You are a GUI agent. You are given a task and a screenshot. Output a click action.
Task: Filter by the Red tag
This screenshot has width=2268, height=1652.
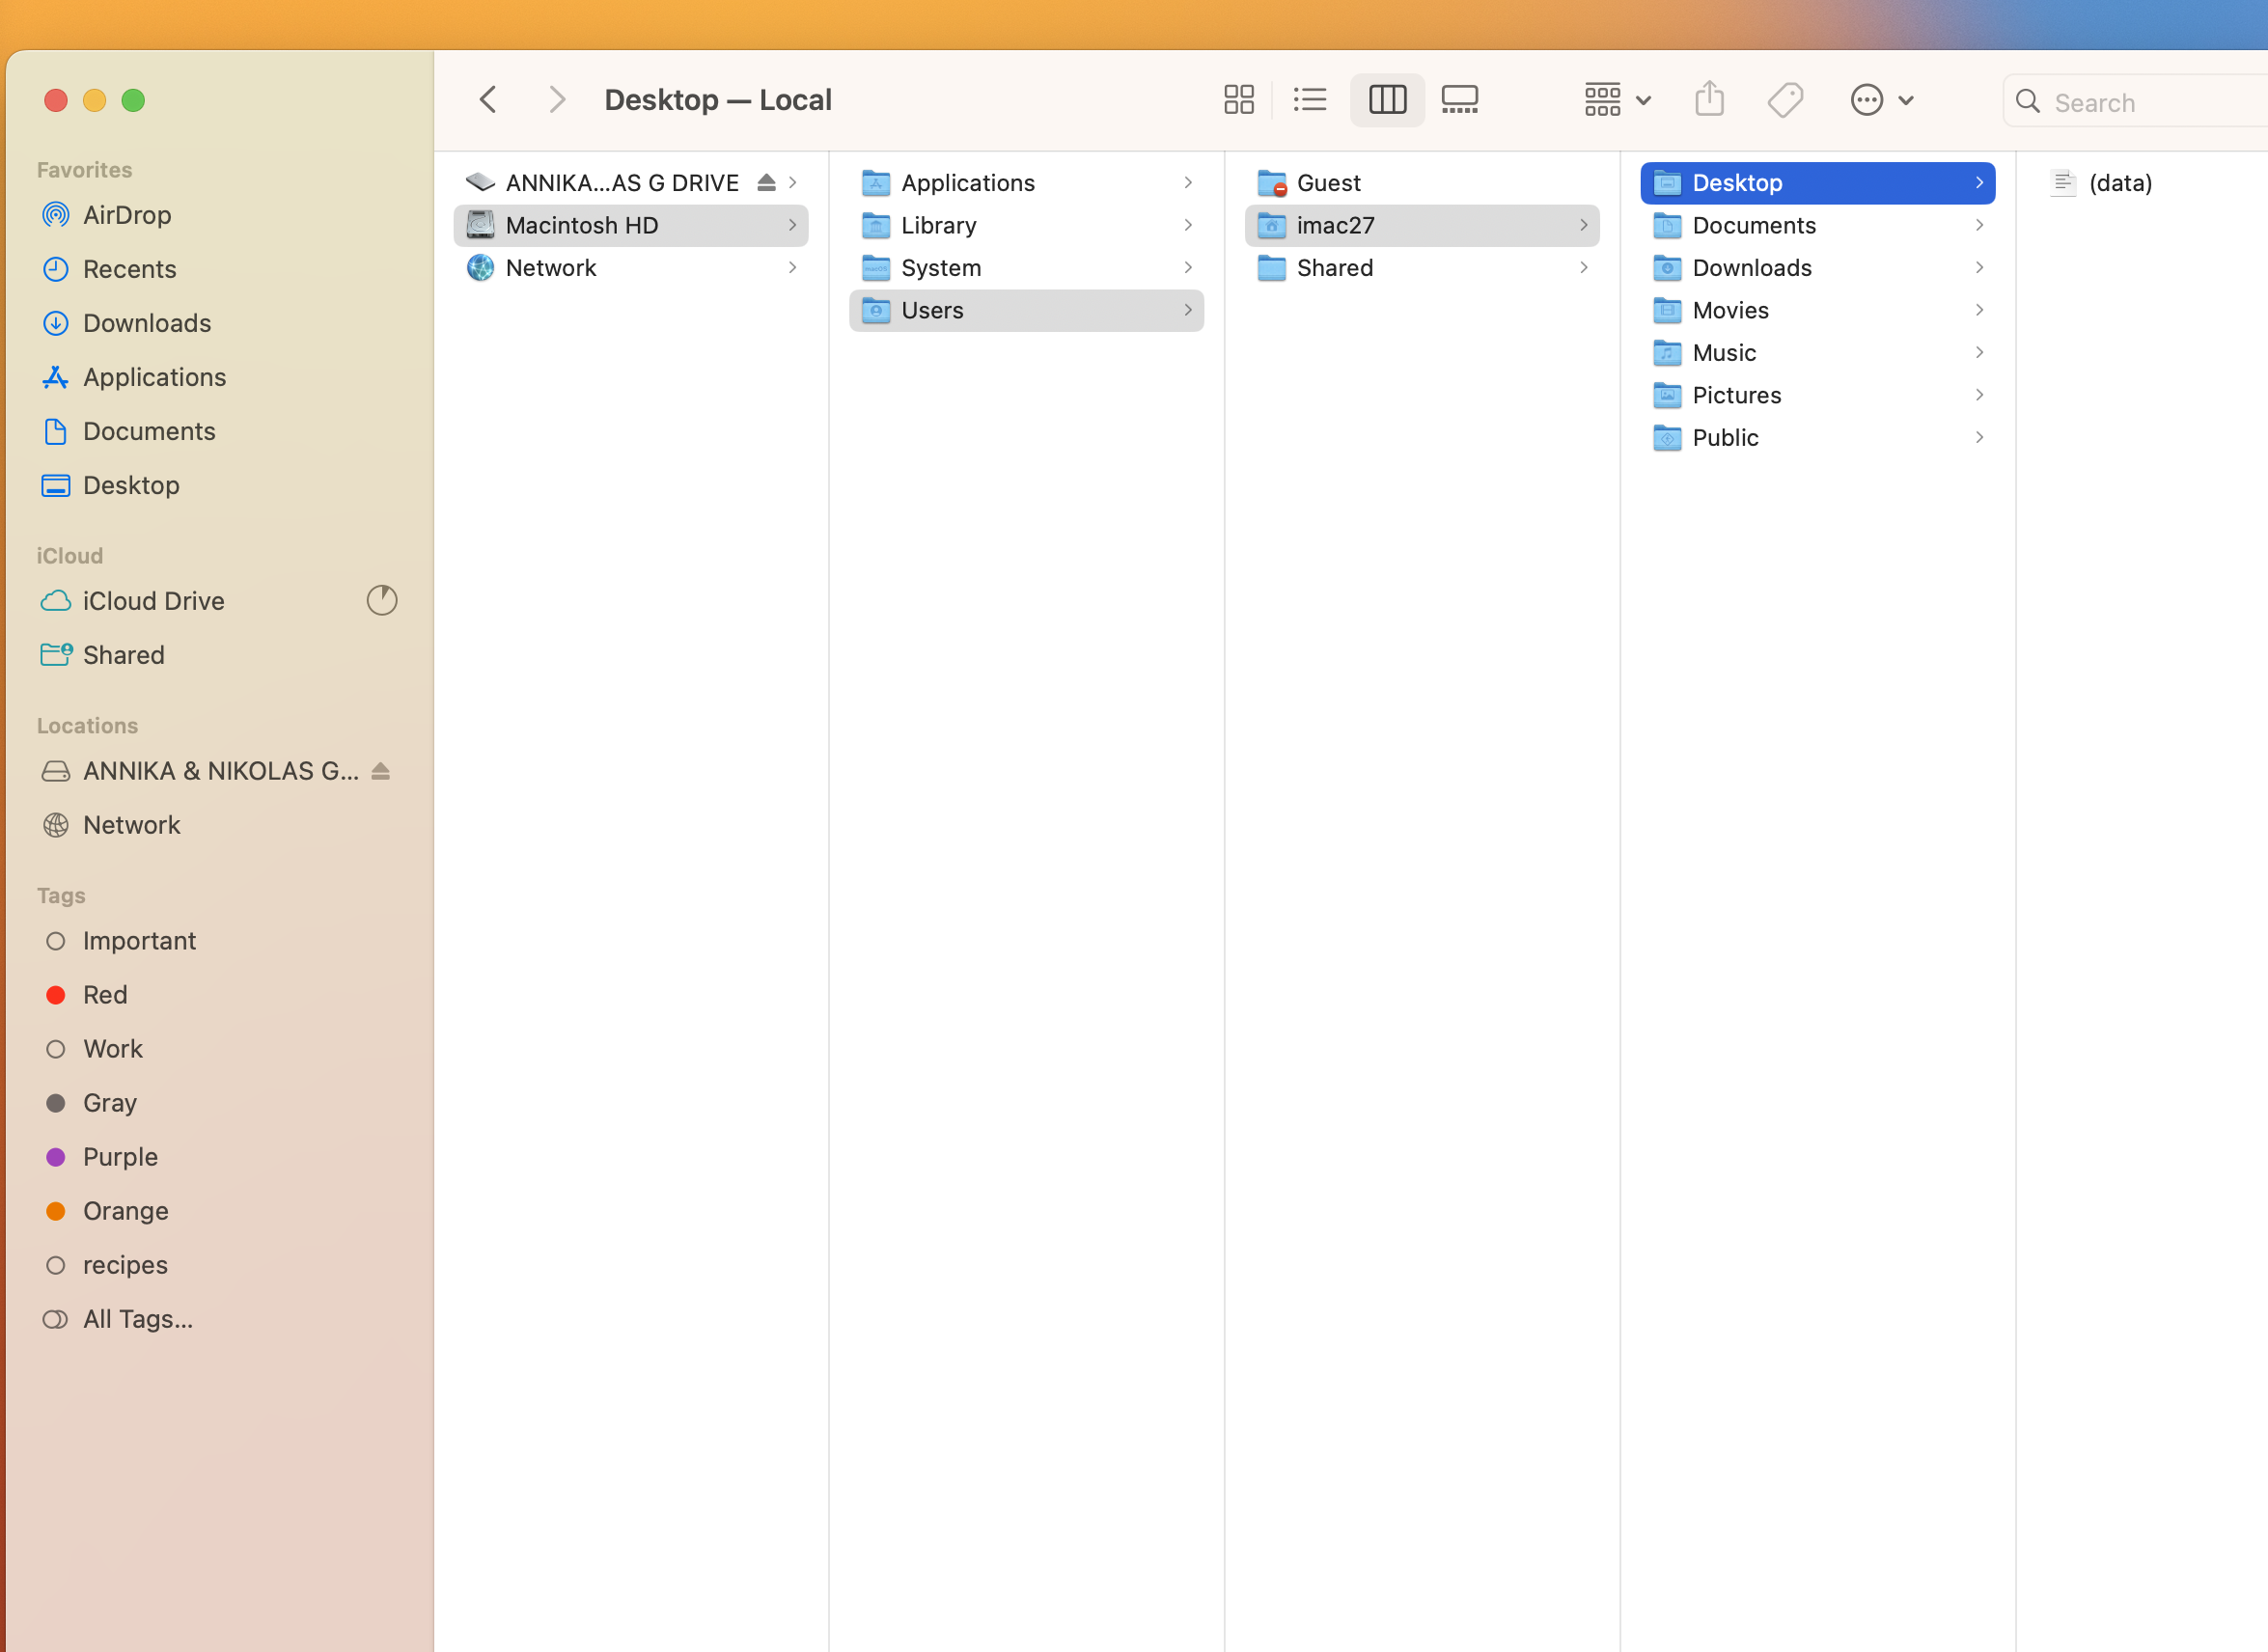point(104,995)
